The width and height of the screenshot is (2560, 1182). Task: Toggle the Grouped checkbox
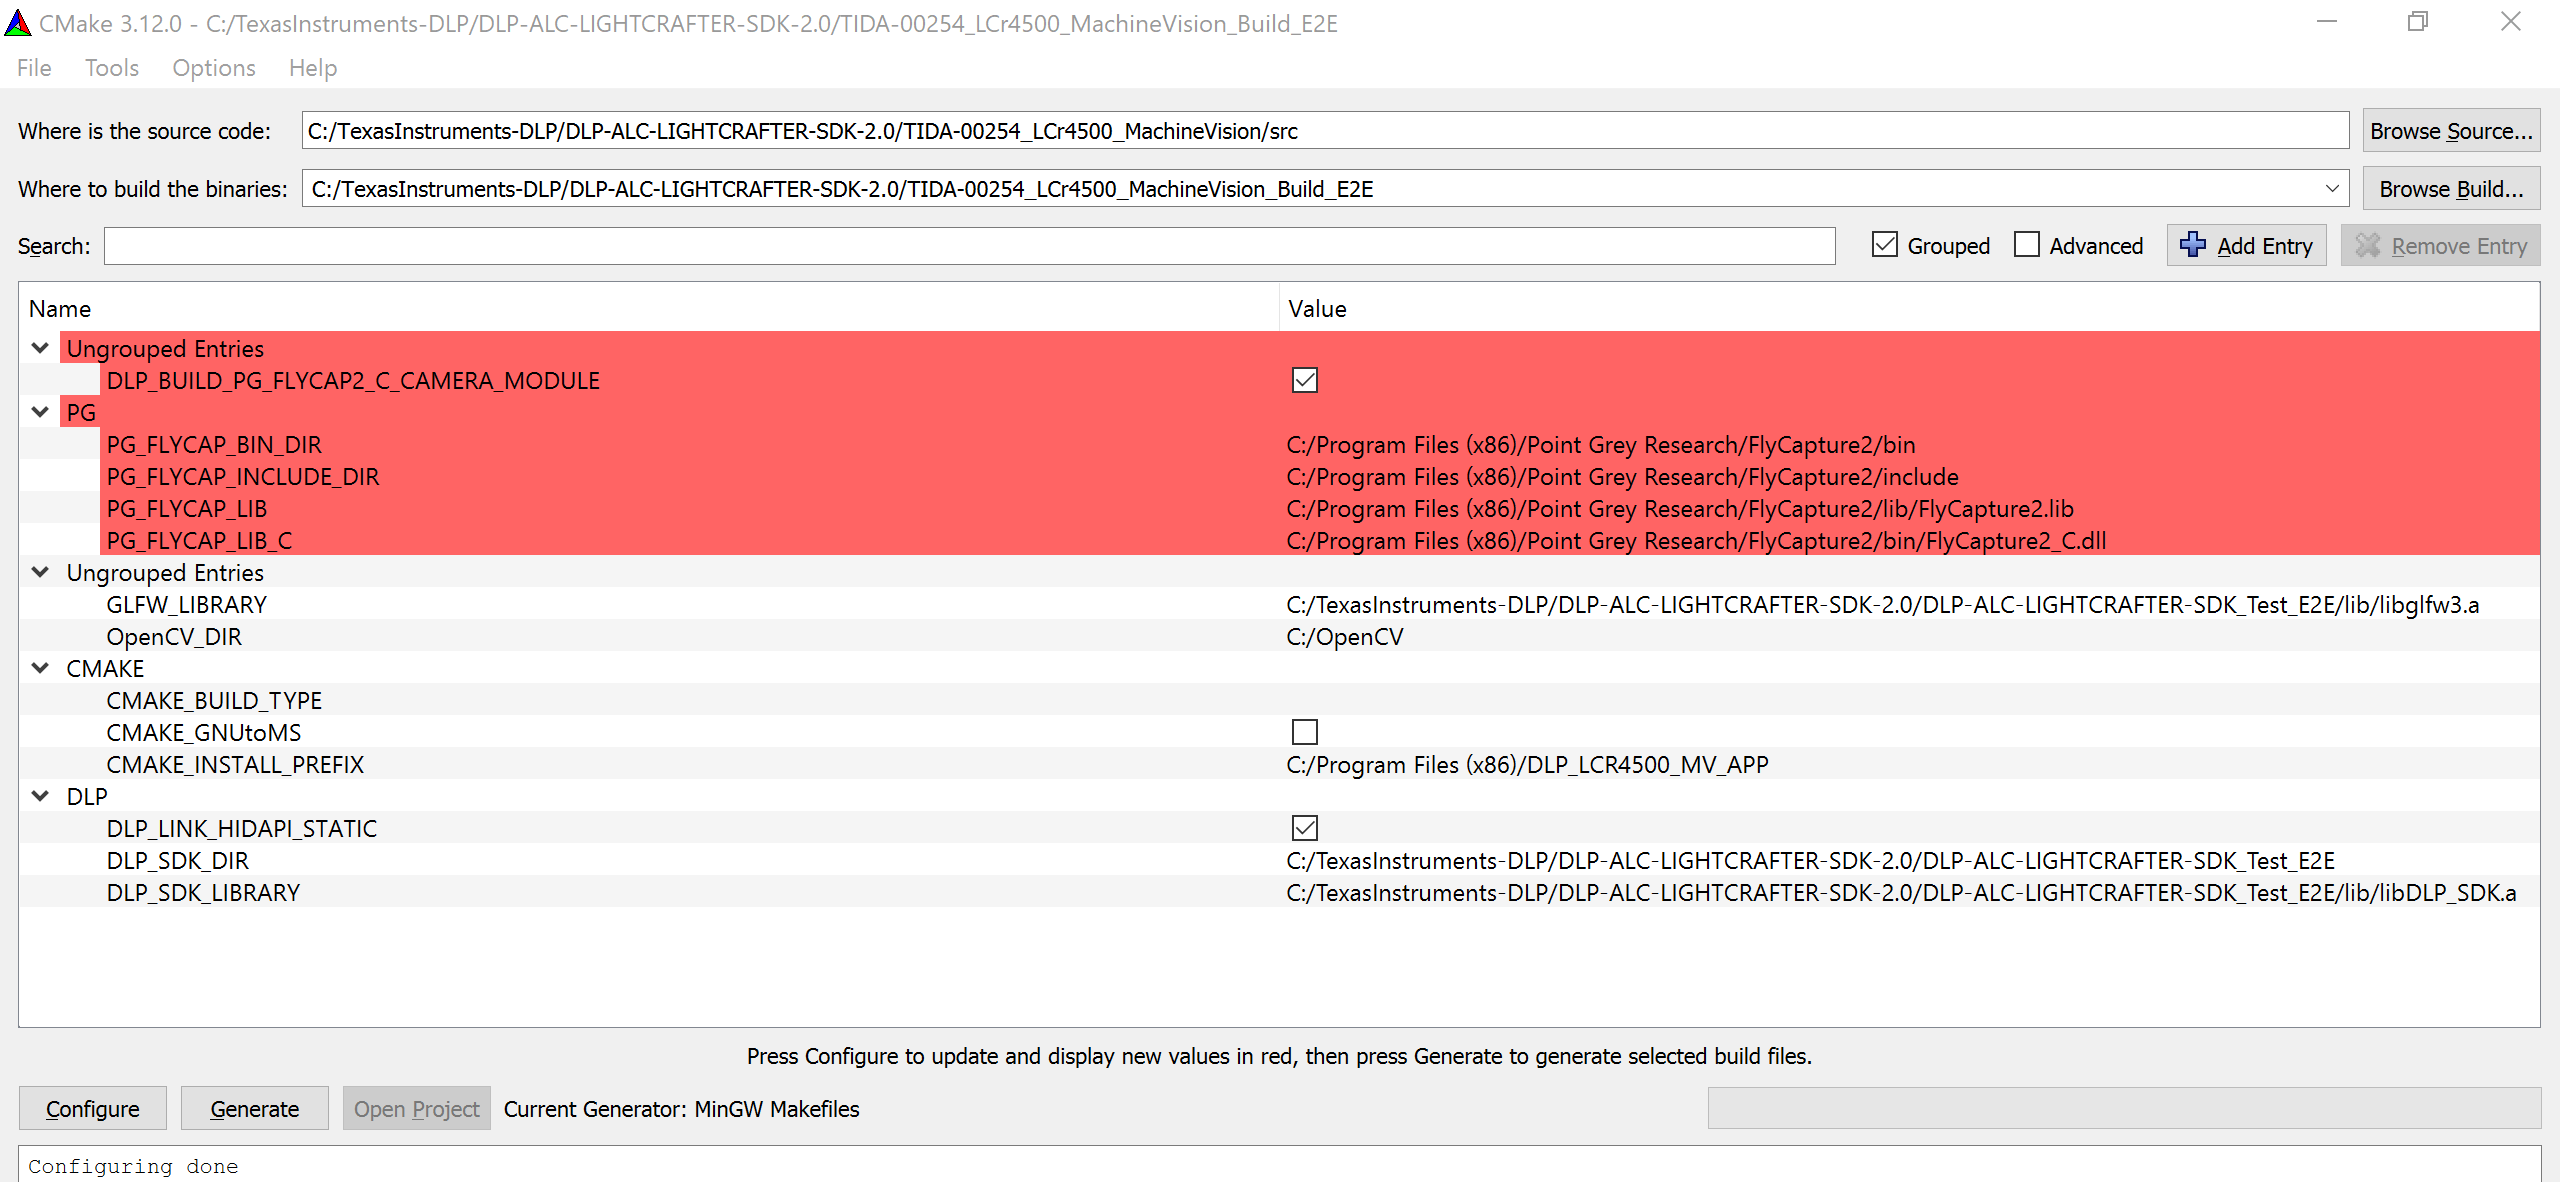pos(1885,245)
